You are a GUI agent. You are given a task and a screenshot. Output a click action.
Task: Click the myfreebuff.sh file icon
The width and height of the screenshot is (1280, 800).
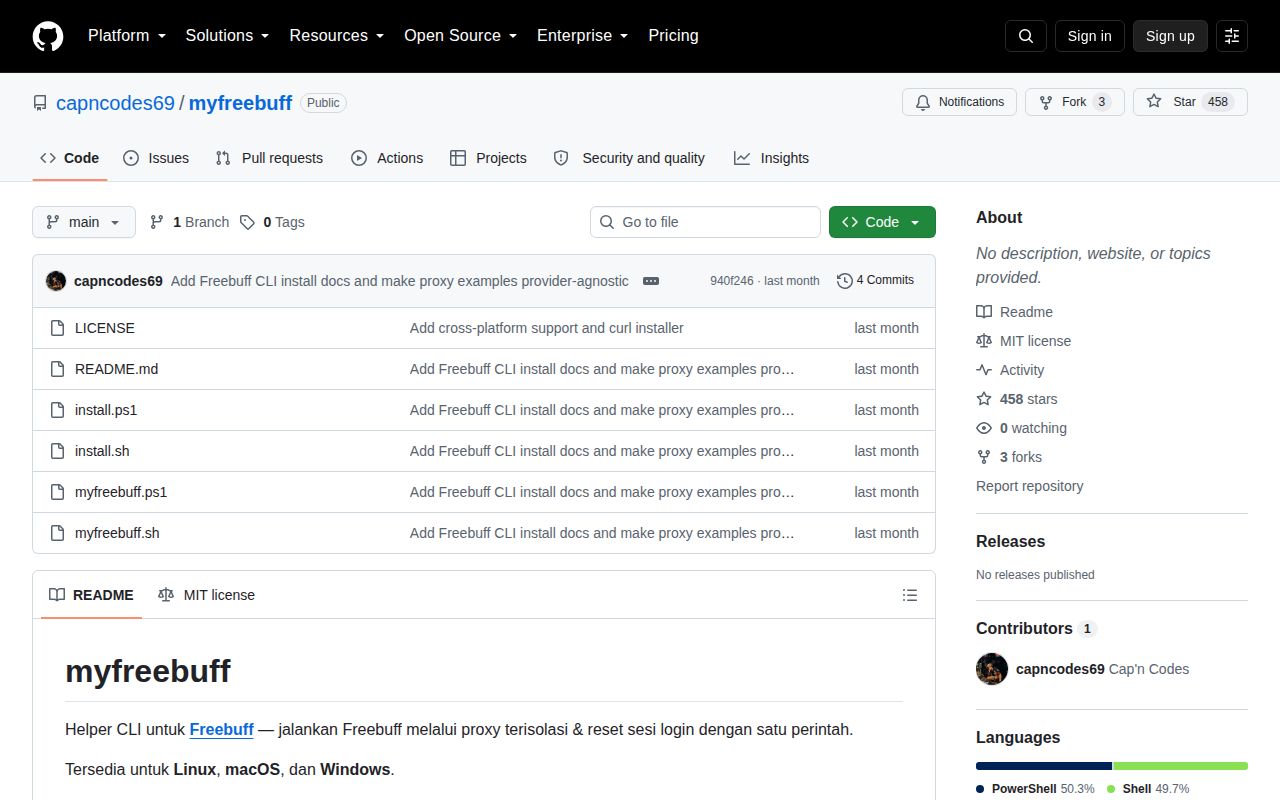click(57, 533)
